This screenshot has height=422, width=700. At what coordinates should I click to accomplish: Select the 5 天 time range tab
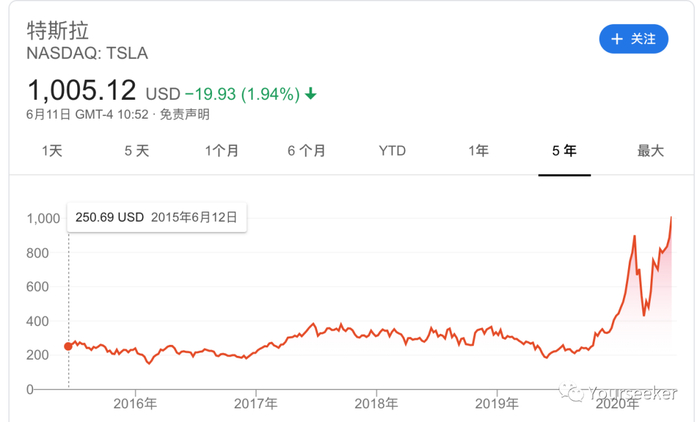coord(137,151)
